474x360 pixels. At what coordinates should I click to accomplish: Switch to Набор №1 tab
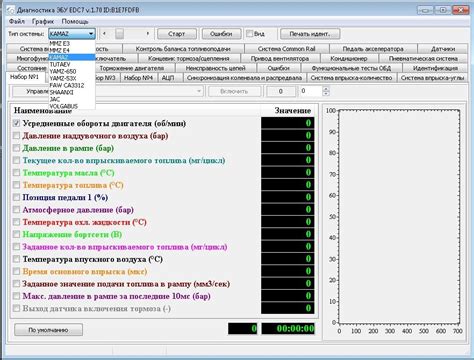[24, 77]
